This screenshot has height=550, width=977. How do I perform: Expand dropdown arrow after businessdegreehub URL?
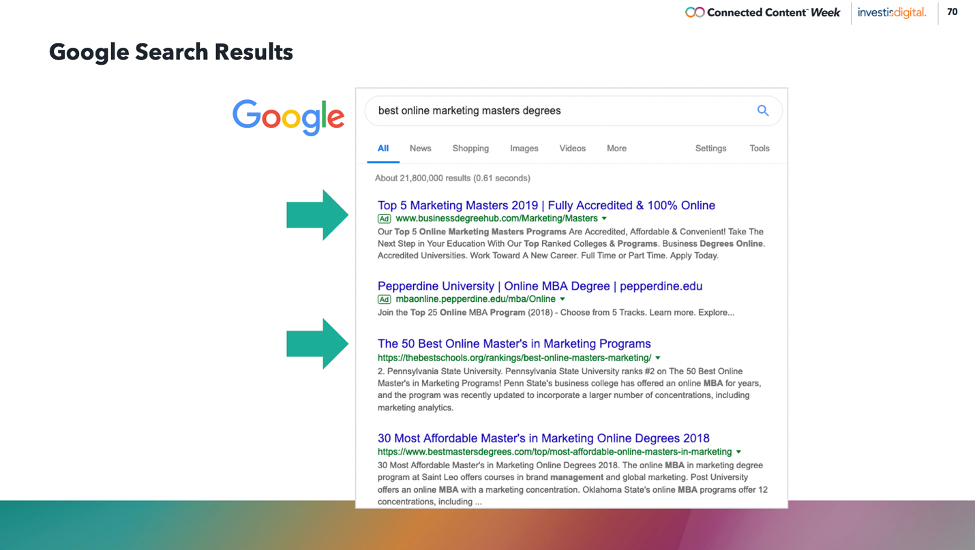604,218
